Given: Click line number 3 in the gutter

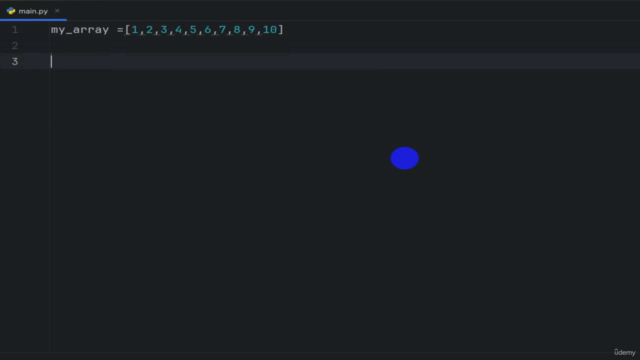Looking at the screenshot, I should click(15, 62).
